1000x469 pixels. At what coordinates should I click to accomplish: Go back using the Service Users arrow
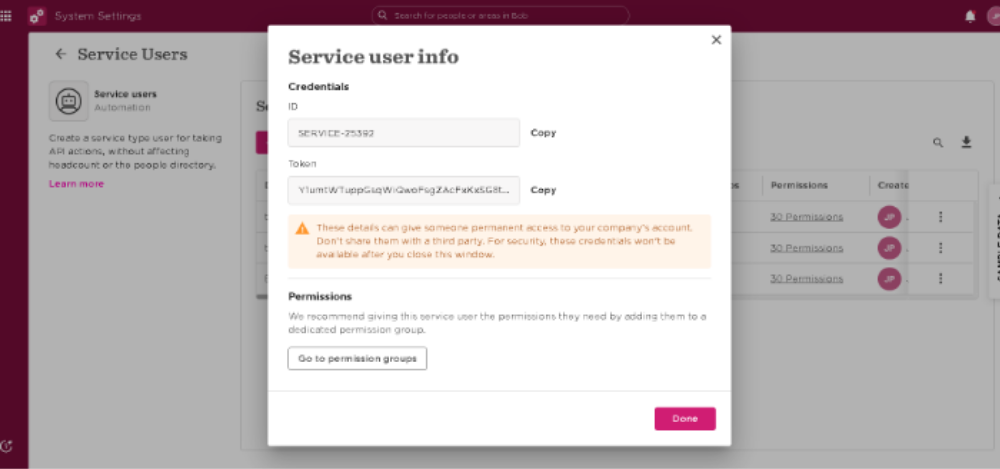click(61, 54)
